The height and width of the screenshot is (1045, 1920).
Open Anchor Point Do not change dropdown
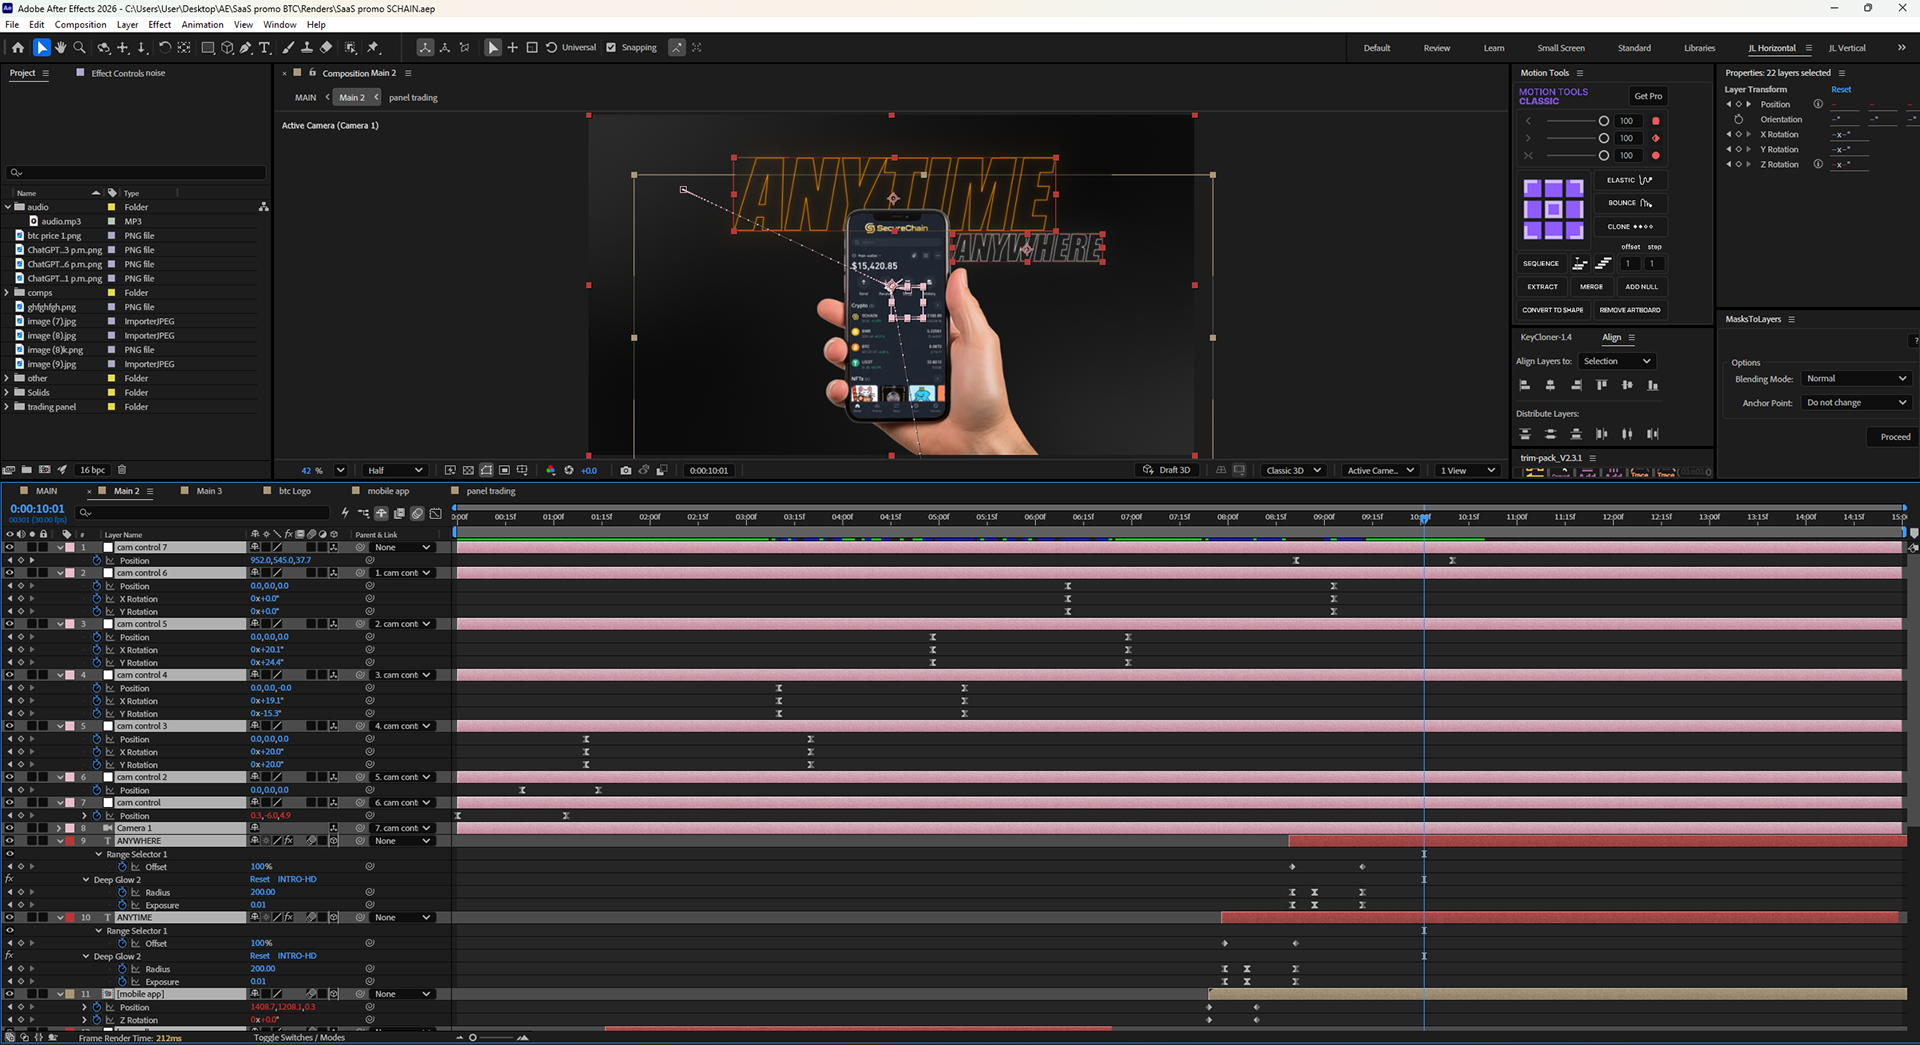tap(1856, 403)
